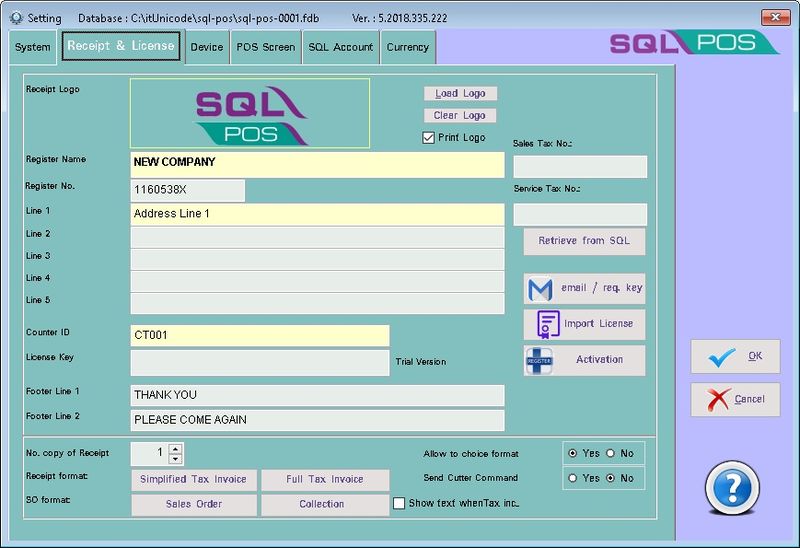Select No for Allow to choice format
Image resolution: width=800 pixels, height=548 pixels.
coord(611,454)
